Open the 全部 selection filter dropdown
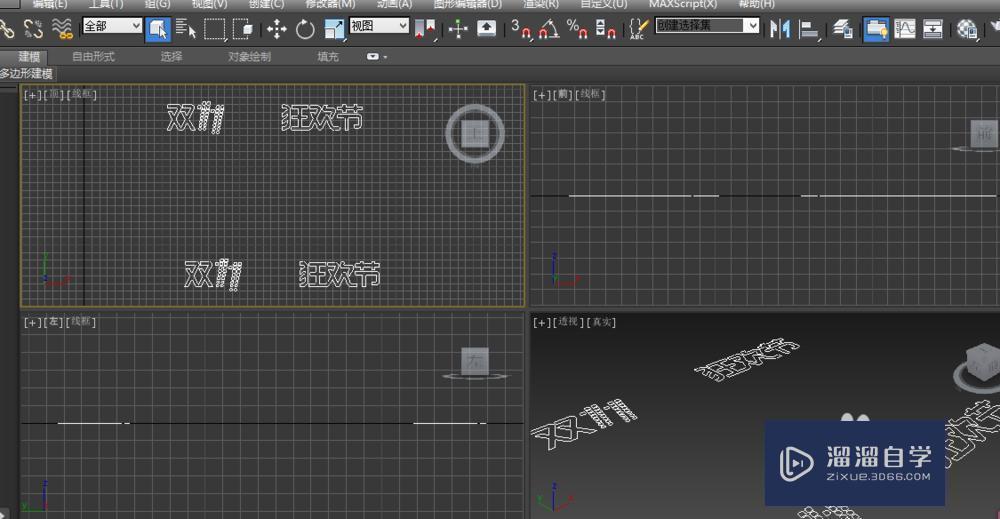The image size is (1000, 519). tap(112, 26)
